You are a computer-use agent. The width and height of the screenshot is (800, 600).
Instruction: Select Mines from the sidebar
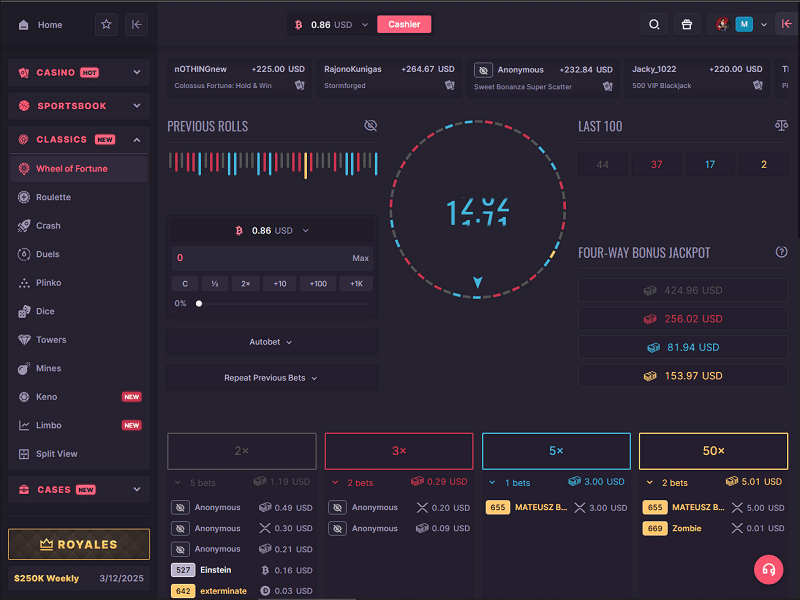point(49,368)
